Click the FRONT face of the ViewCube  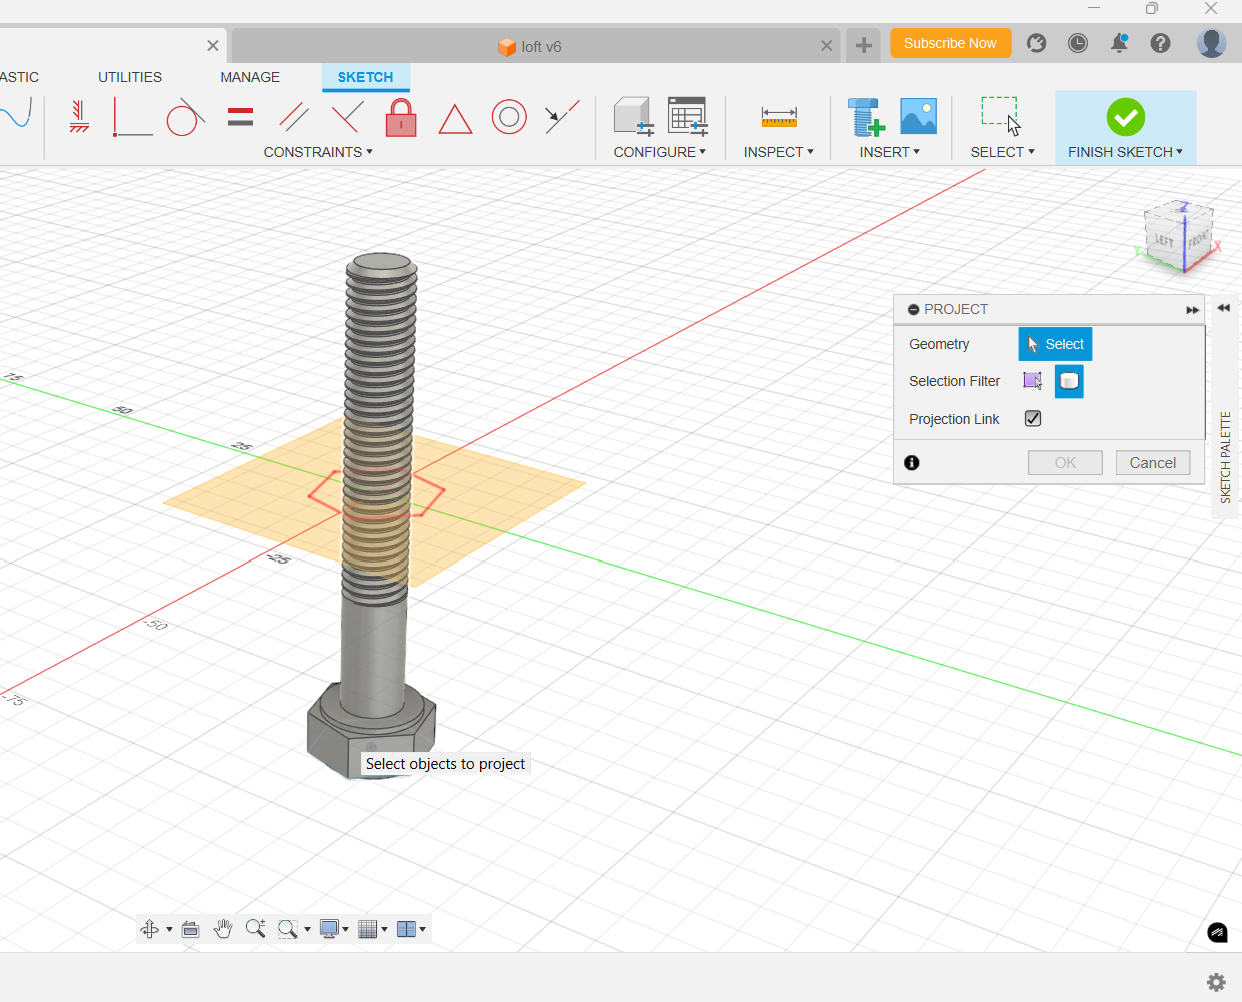(x=1198, y=240)
